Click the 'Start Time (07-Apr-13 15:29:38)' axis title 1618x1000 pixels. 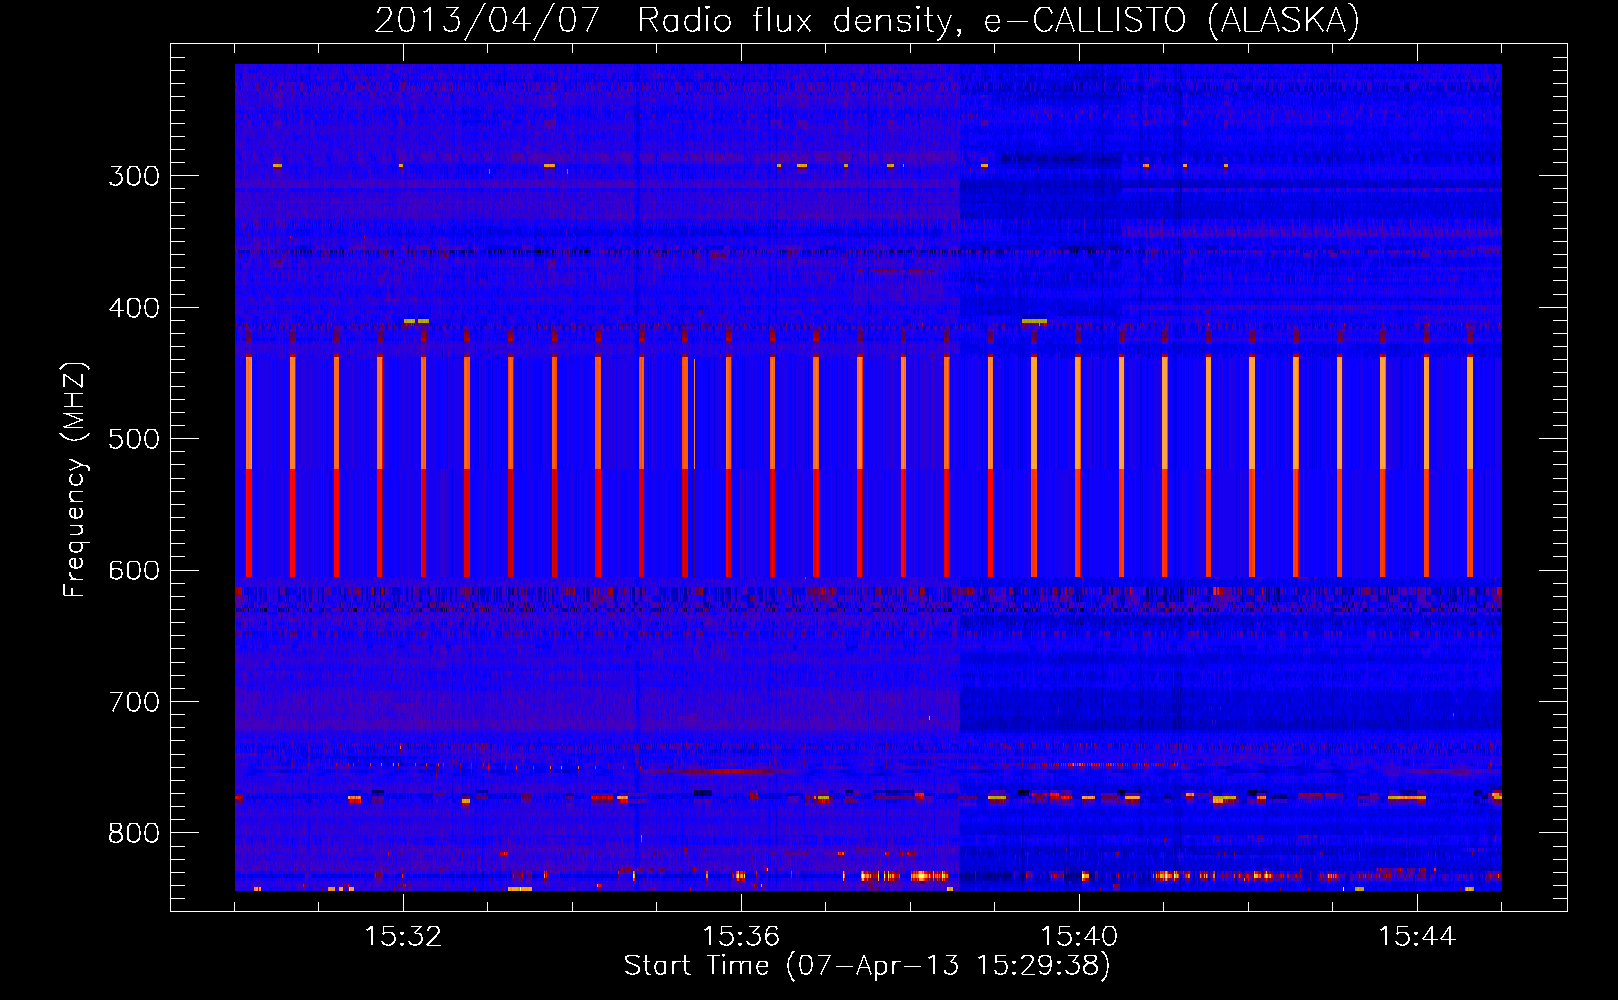pyautogui.click(x=867, y=966)
